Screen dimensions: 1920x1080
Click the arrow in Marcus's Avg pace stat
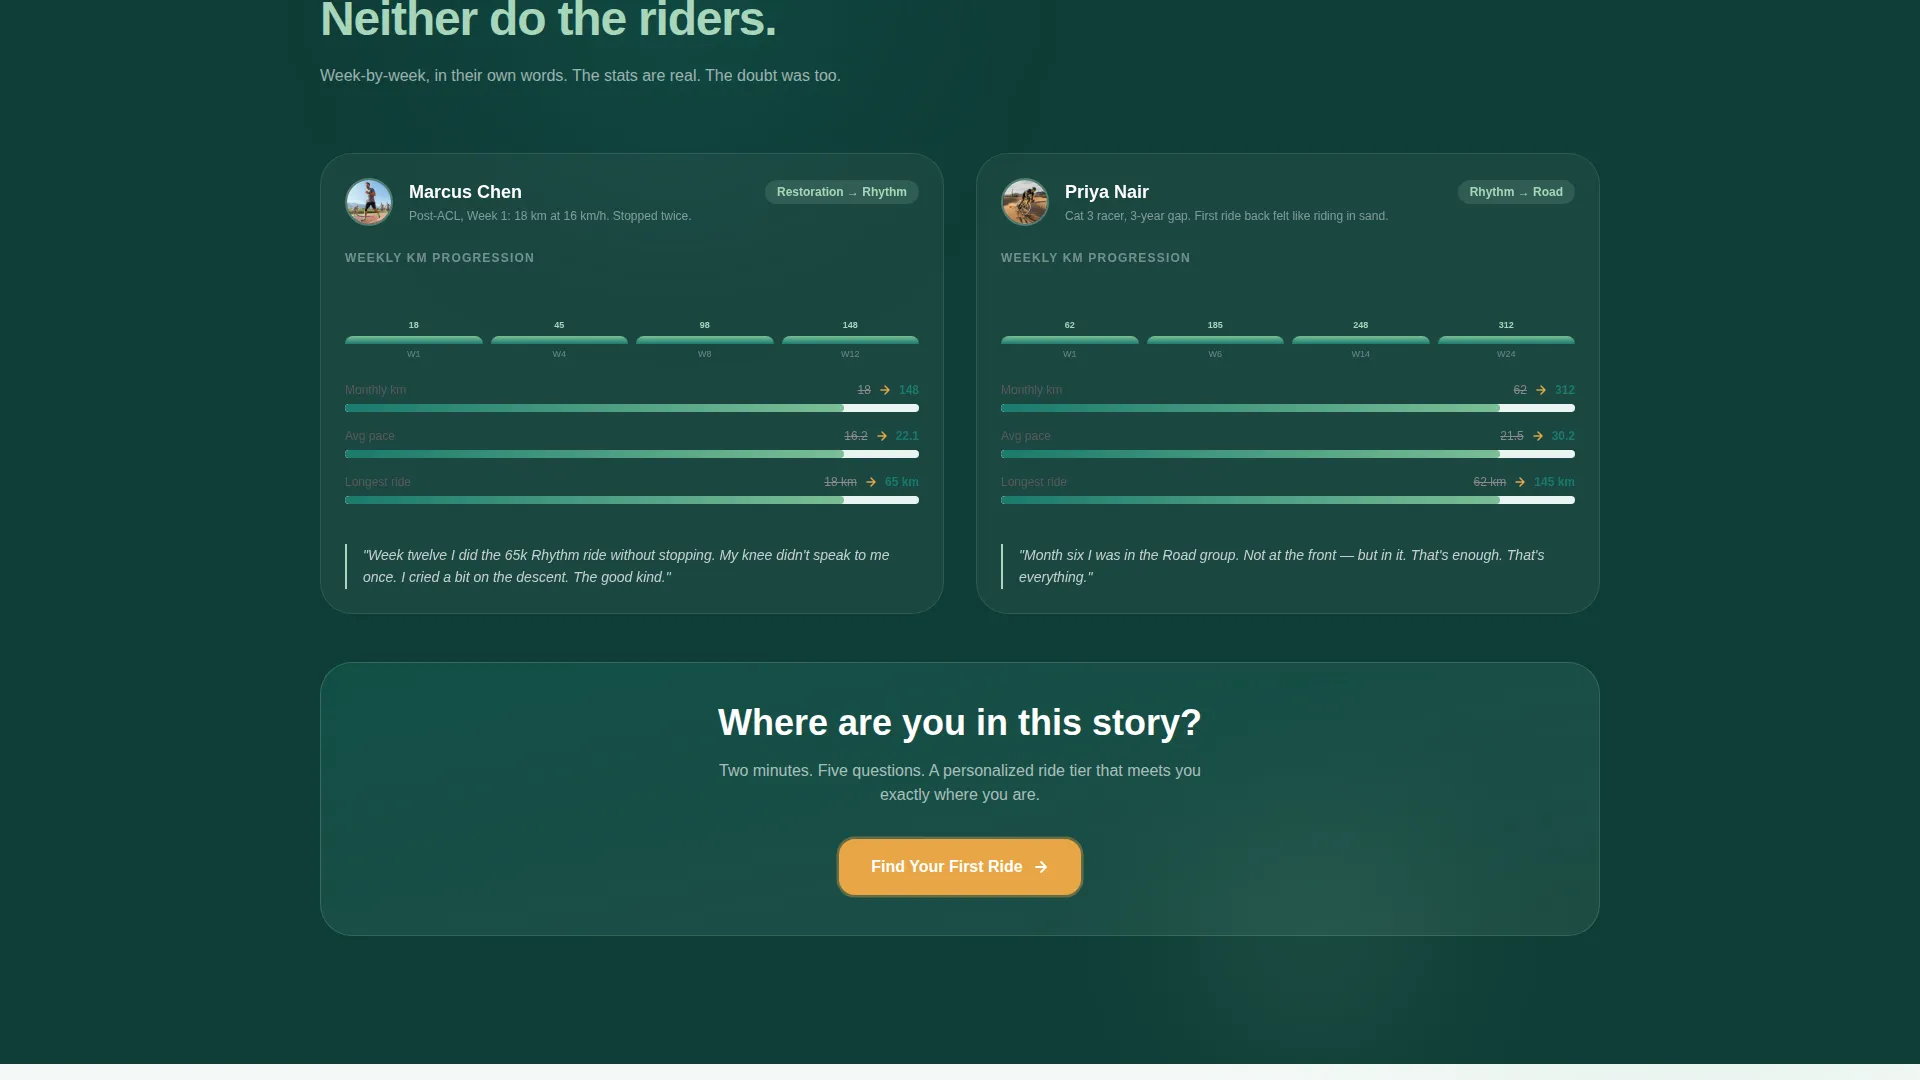click(882, 436)
